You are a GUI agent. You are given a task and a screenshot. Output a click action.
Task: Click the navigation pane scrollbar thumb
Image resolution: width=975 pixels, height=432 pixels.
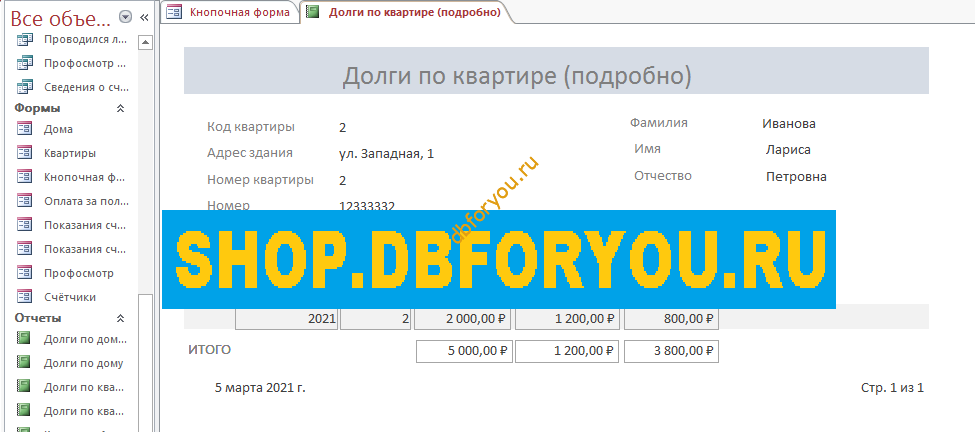click(x=146, y=361)
